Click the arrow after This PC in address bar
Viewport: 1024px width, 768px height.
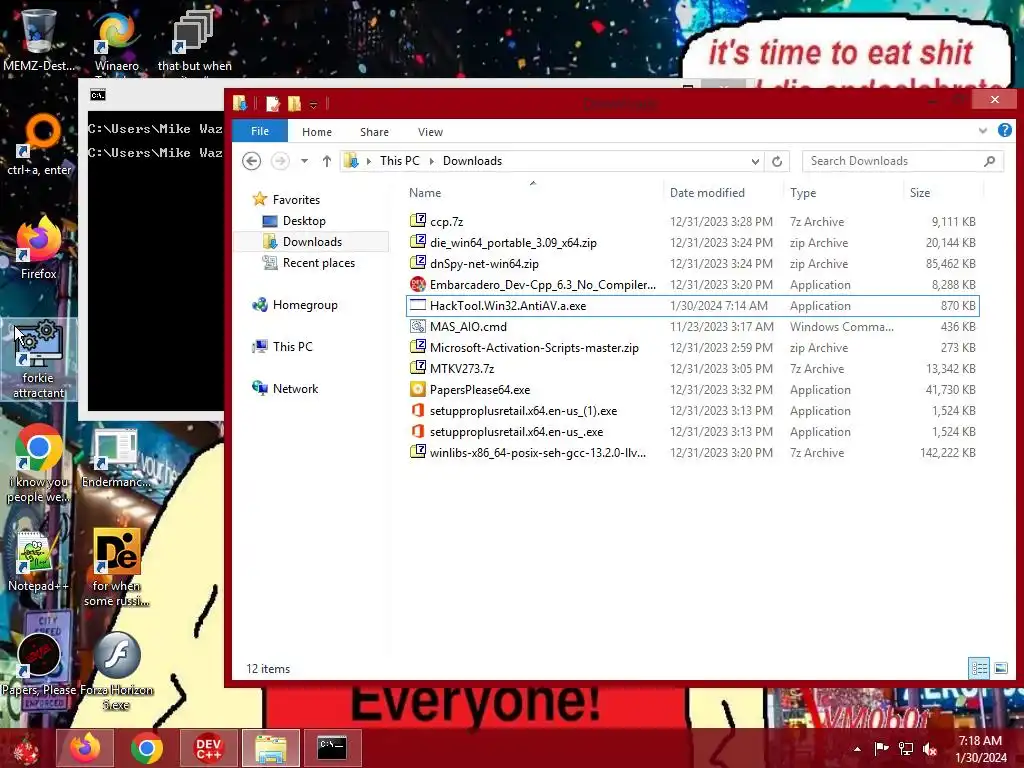click(431, 161)
